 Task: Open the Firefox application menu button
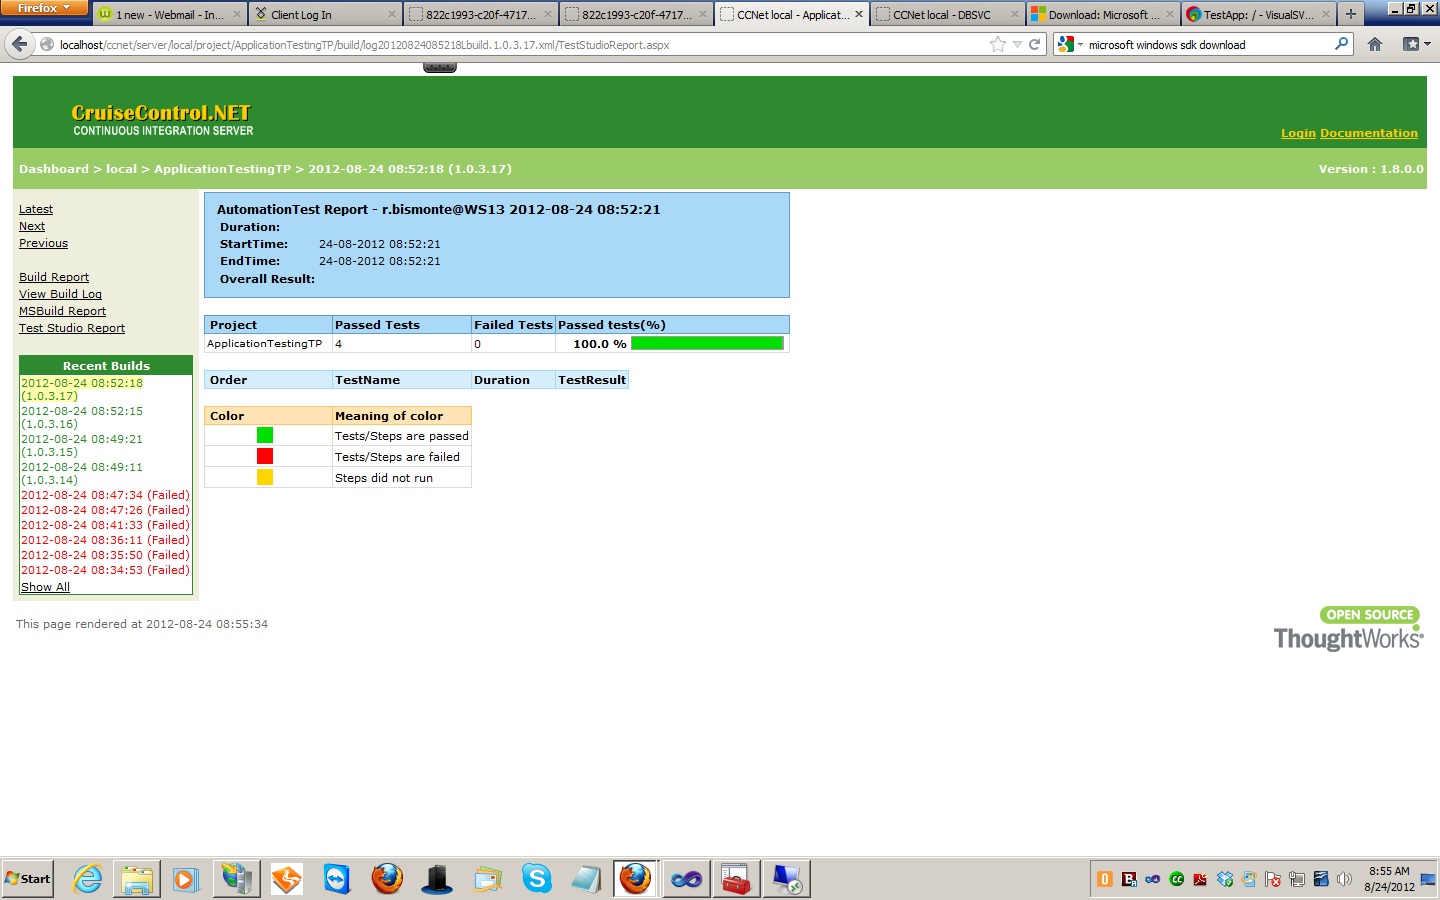click(x=44, y=8)
